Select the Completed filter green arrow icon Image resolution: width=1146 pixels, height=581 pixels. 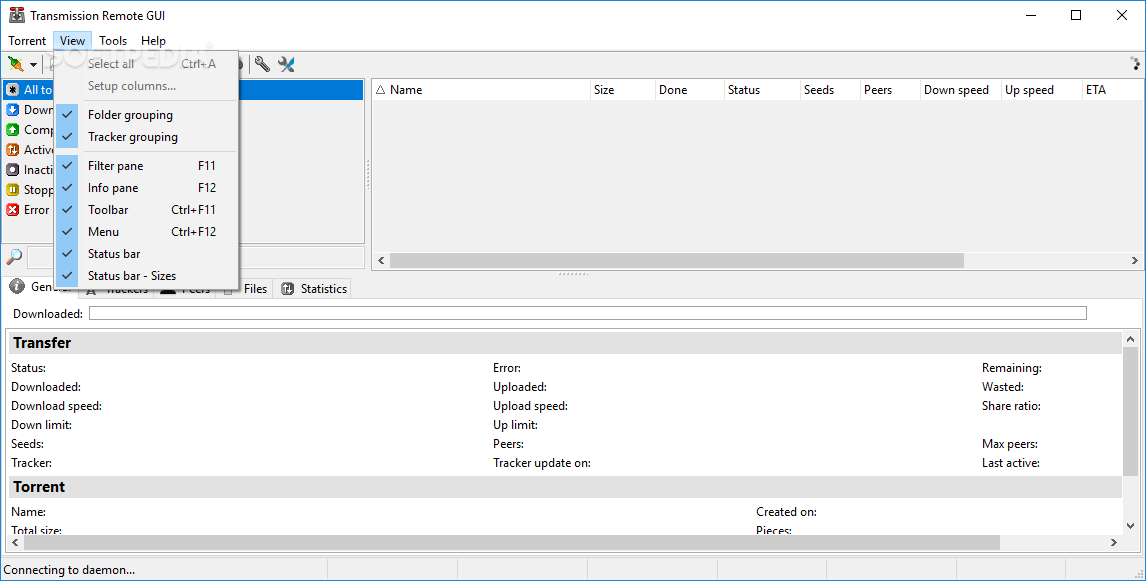point(12,129)
